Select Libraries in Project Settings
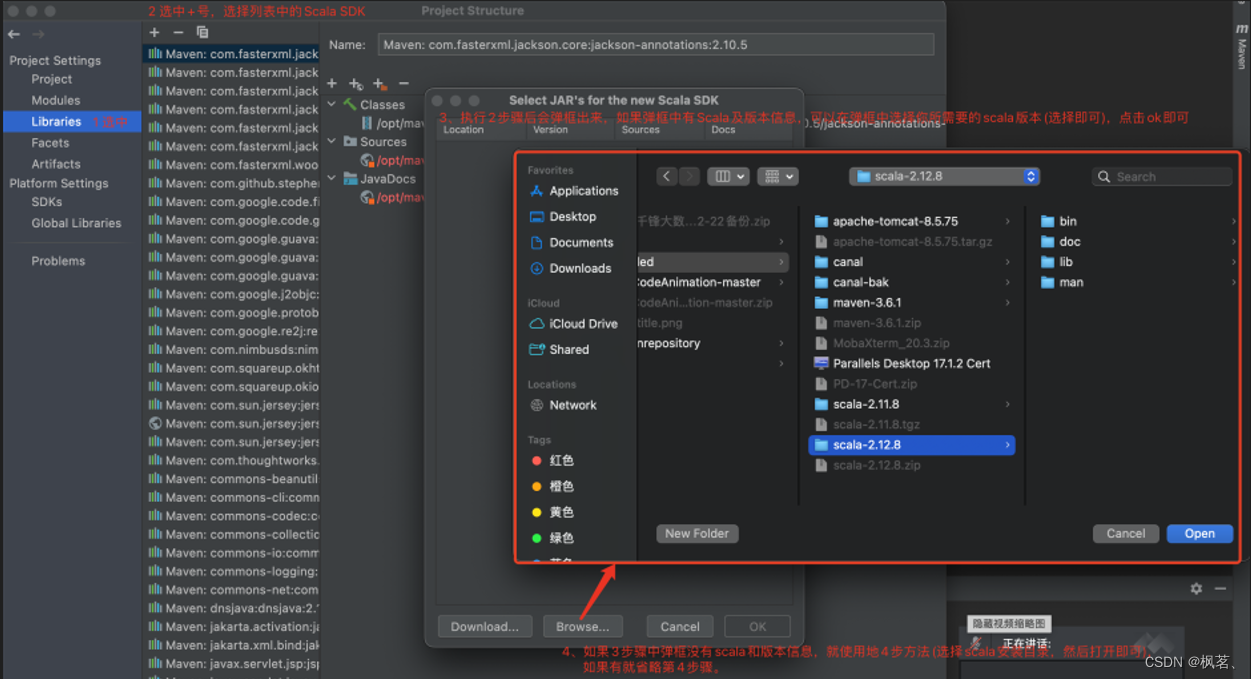The height and width of the screenshot is (679, 1251). pyautogui.click(x=72, y=122)
